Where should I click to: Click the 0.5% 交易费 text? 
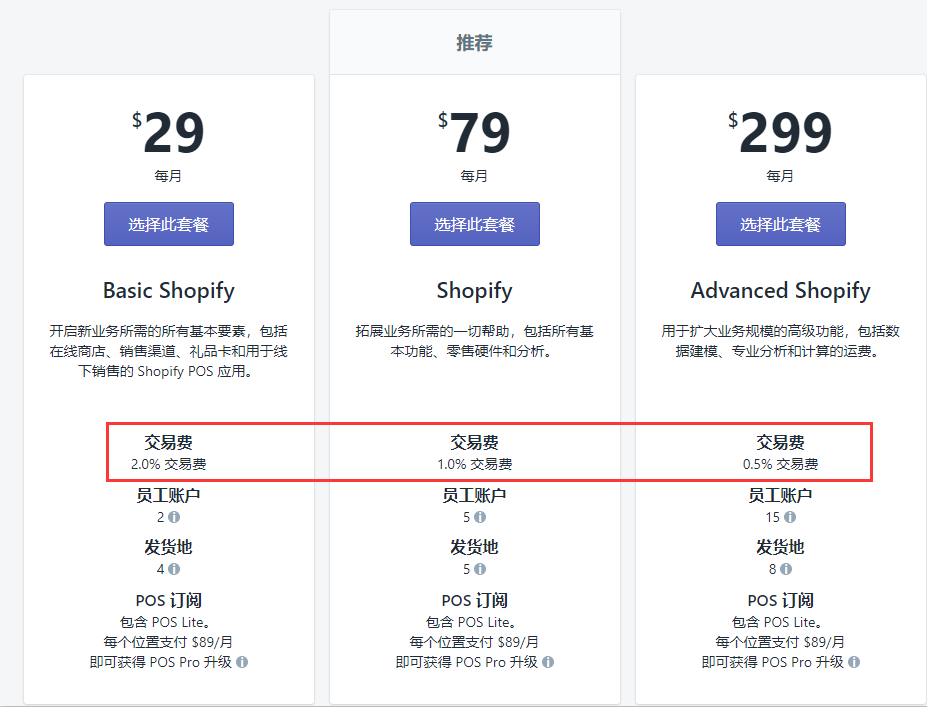pos(780,464)
